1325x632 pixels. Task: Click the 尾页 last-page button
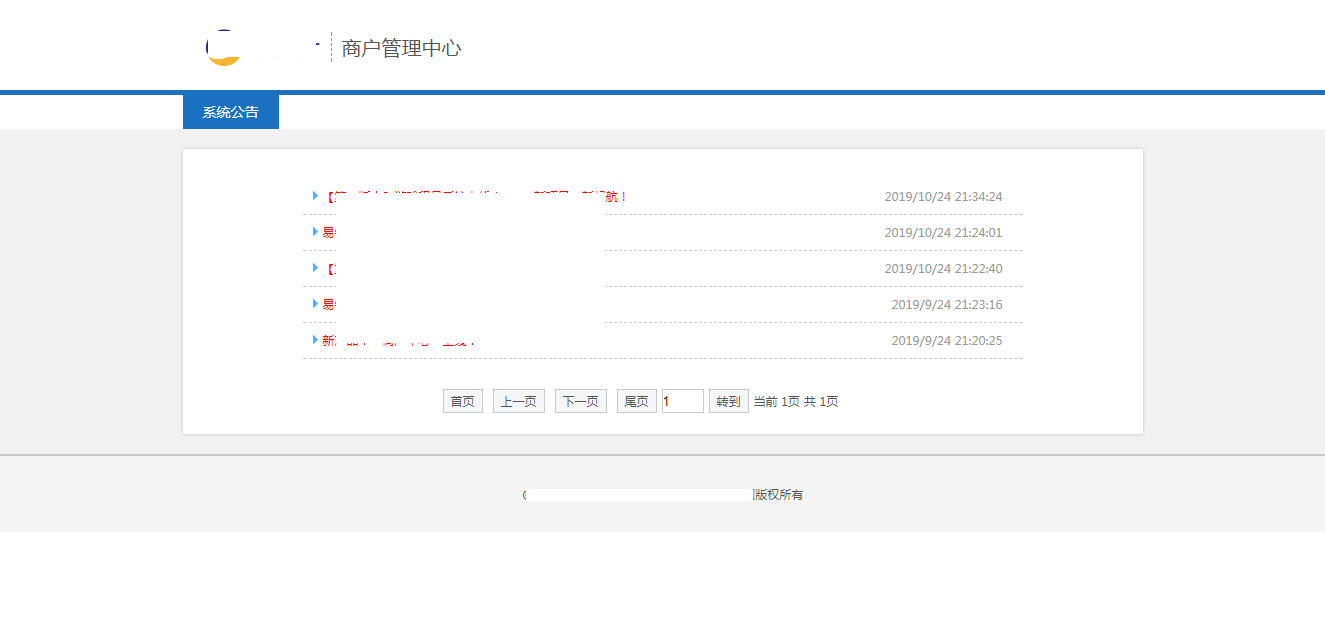636,400
